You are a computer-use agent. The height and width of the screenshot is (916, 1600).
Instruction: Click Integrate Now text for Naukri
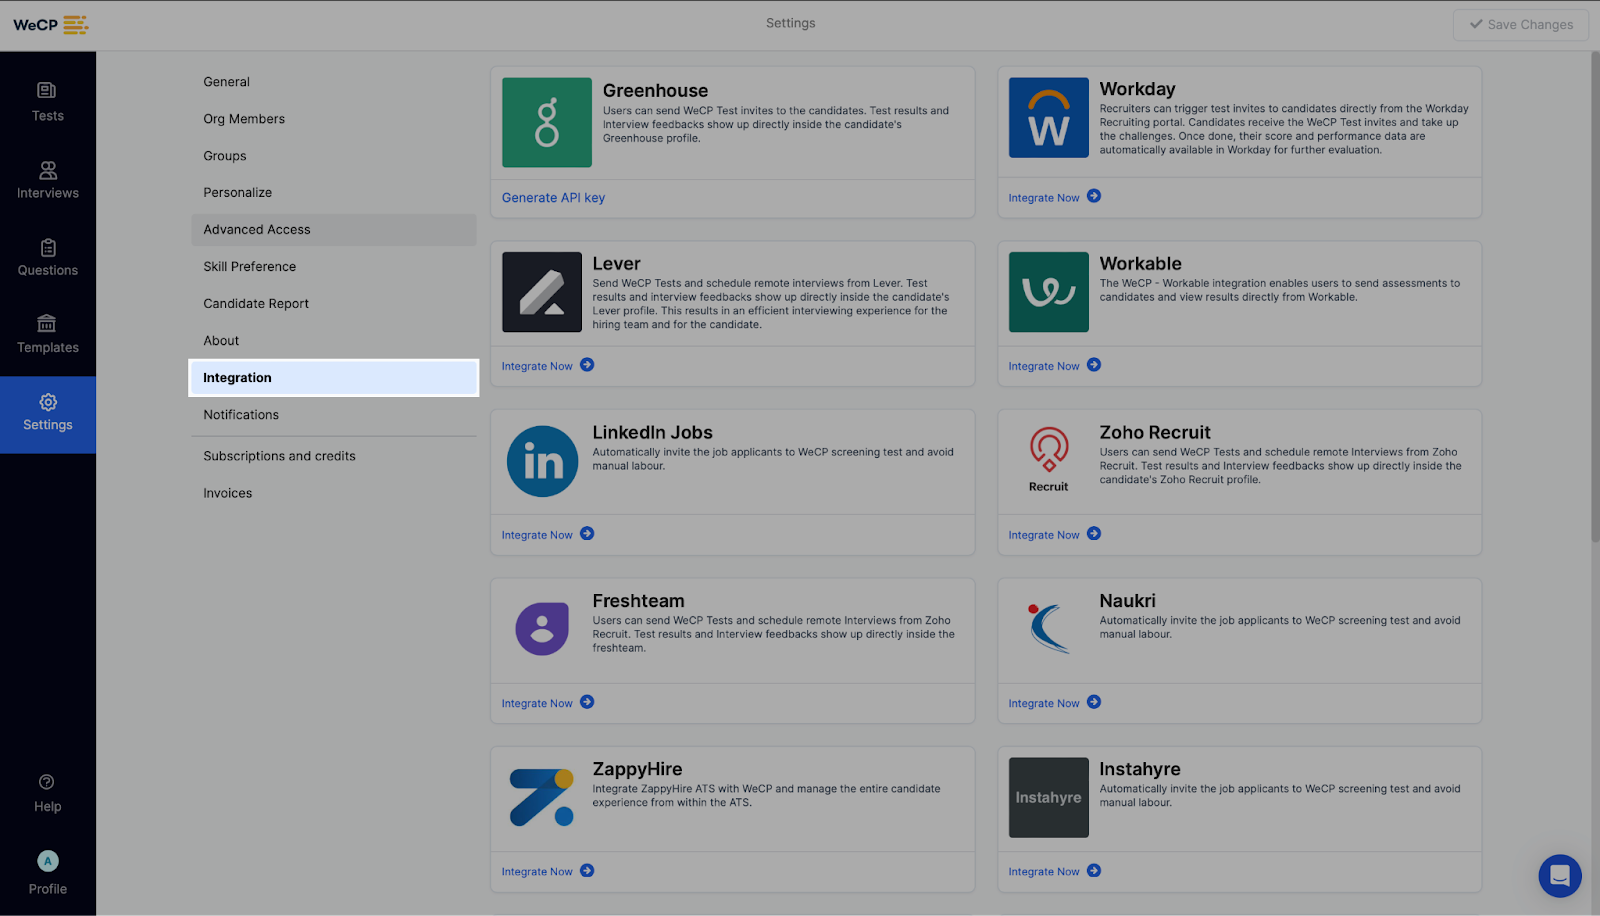click(x=1044, y=703)
